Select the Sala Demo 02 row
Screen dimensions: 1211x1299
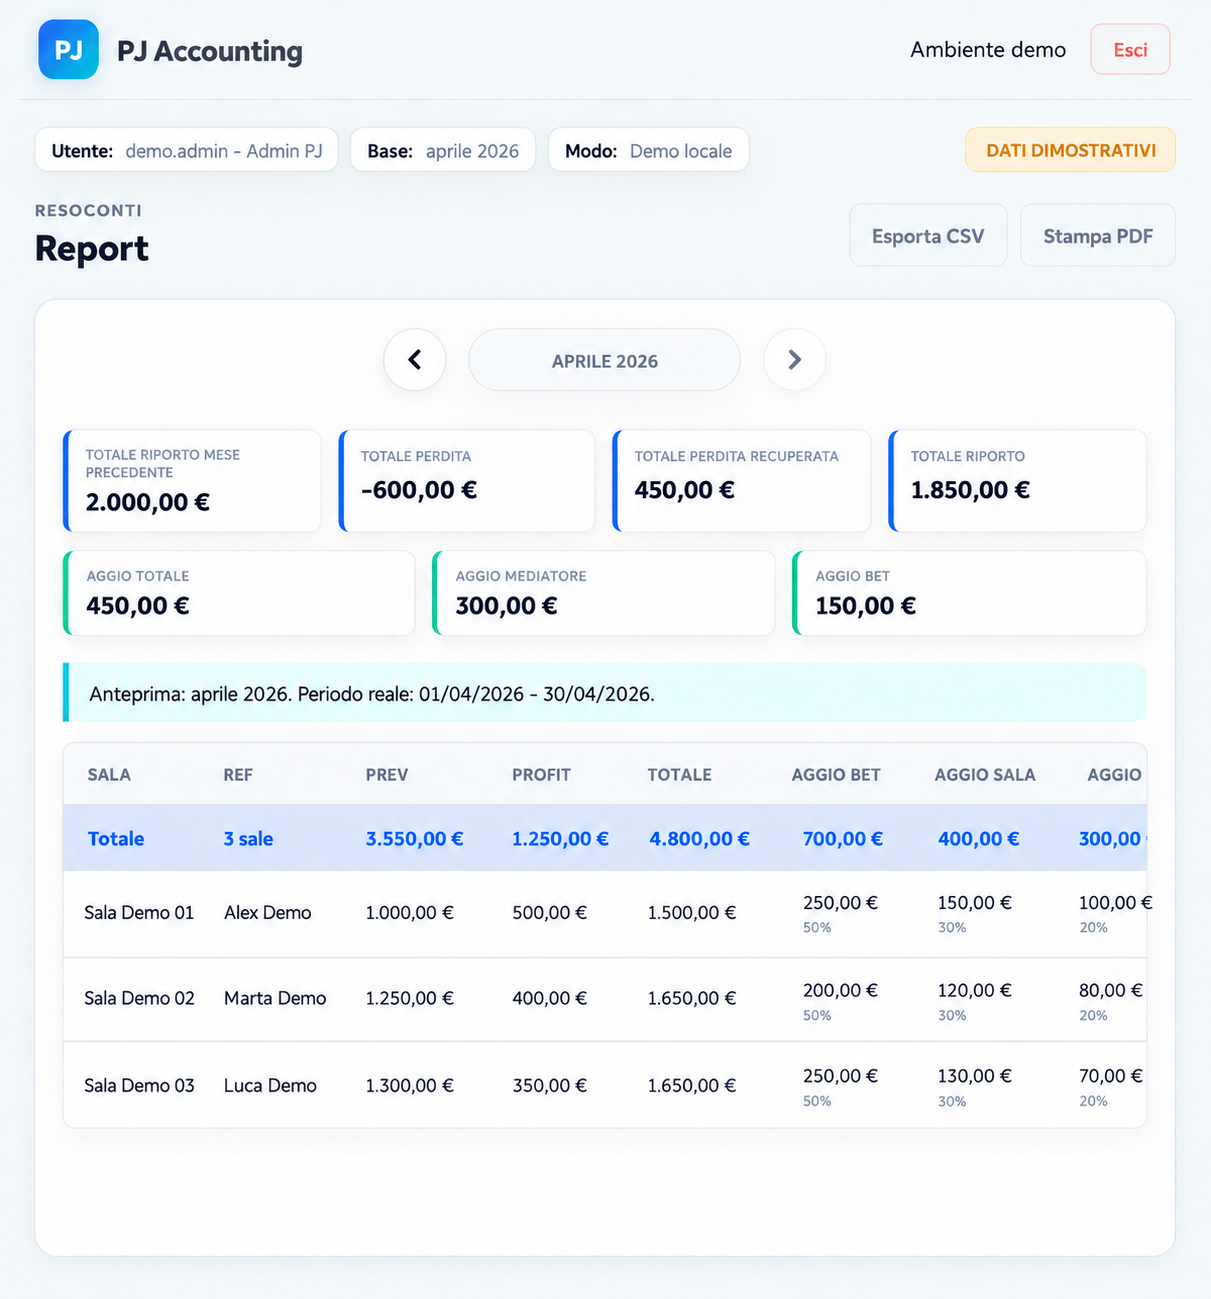(x=604, y=999)
